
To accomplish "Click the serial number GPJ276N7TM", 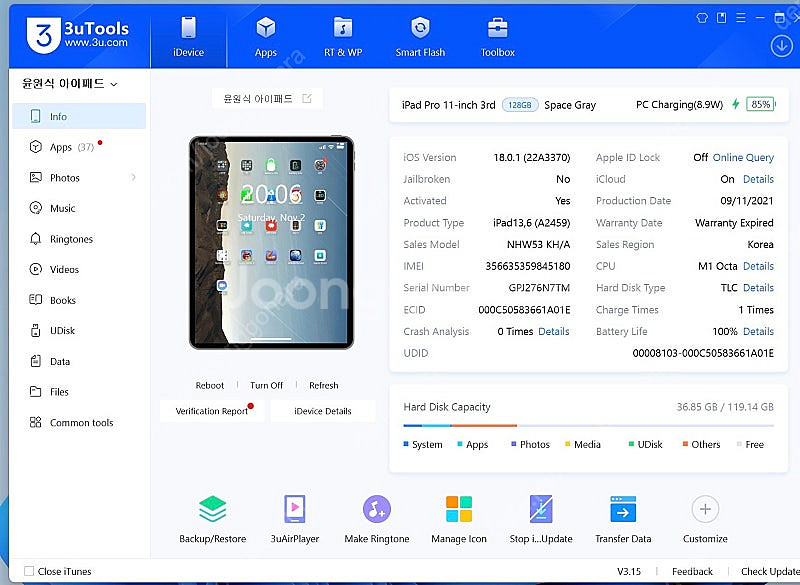I will (539, 288).
